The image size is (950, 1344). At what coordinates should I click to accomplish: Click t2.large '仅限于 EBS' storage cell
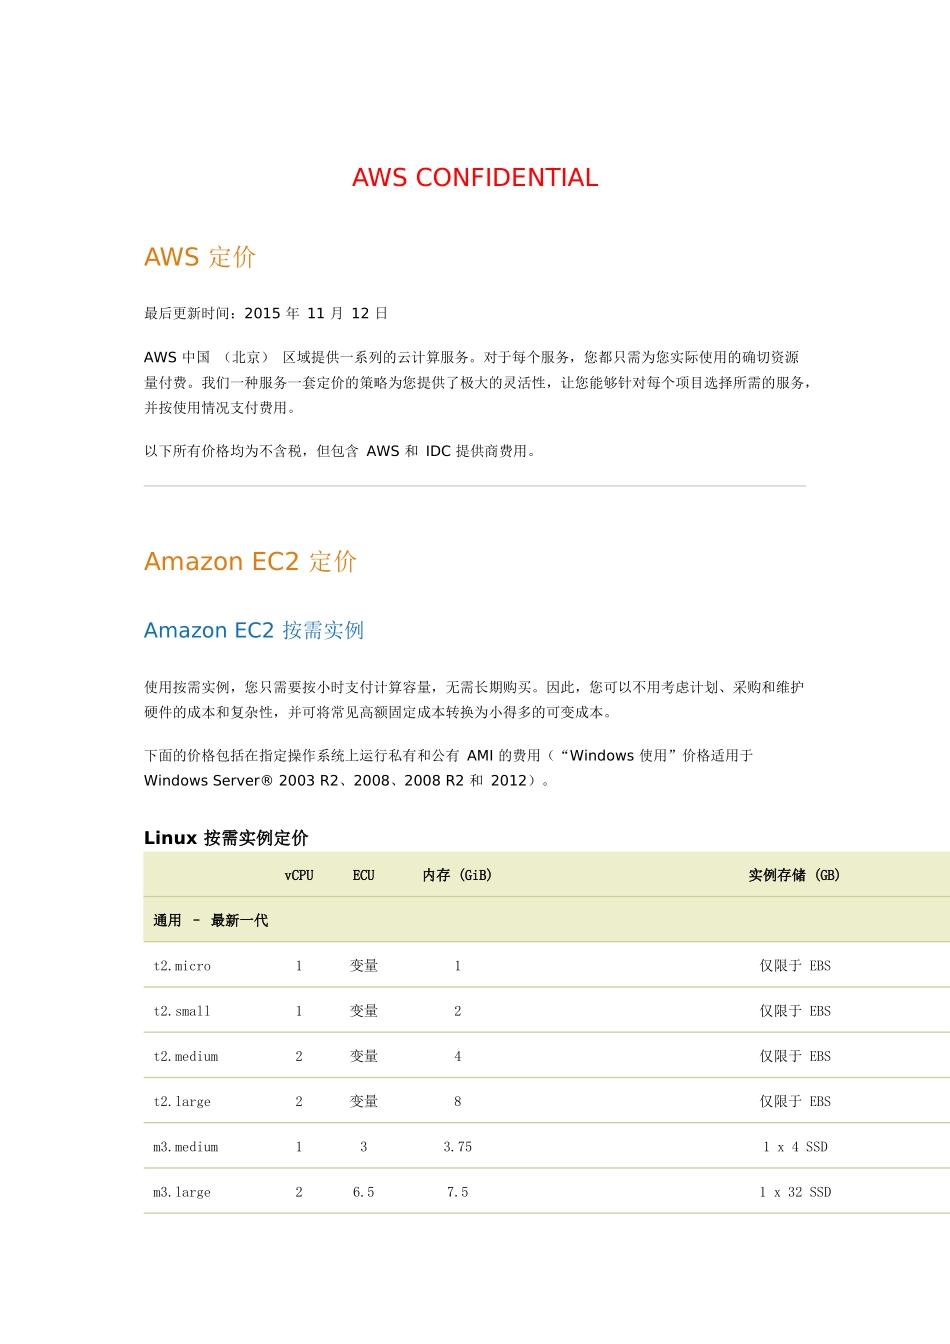[795, 1102]
